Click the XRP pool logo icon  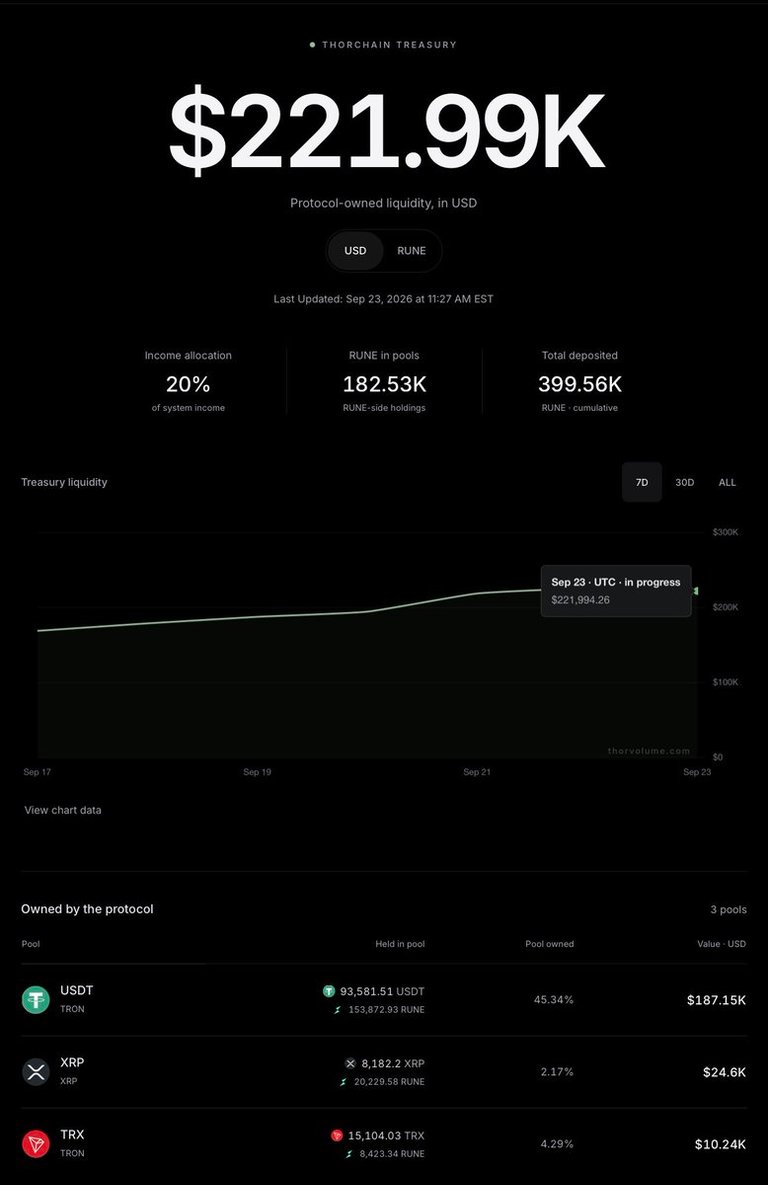pos(36,1072)
